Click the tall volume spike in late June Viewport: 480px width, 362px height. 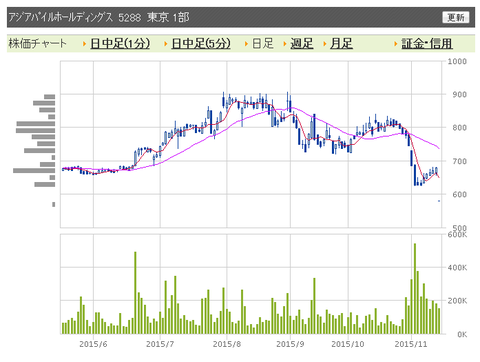[x=135, y=293]
